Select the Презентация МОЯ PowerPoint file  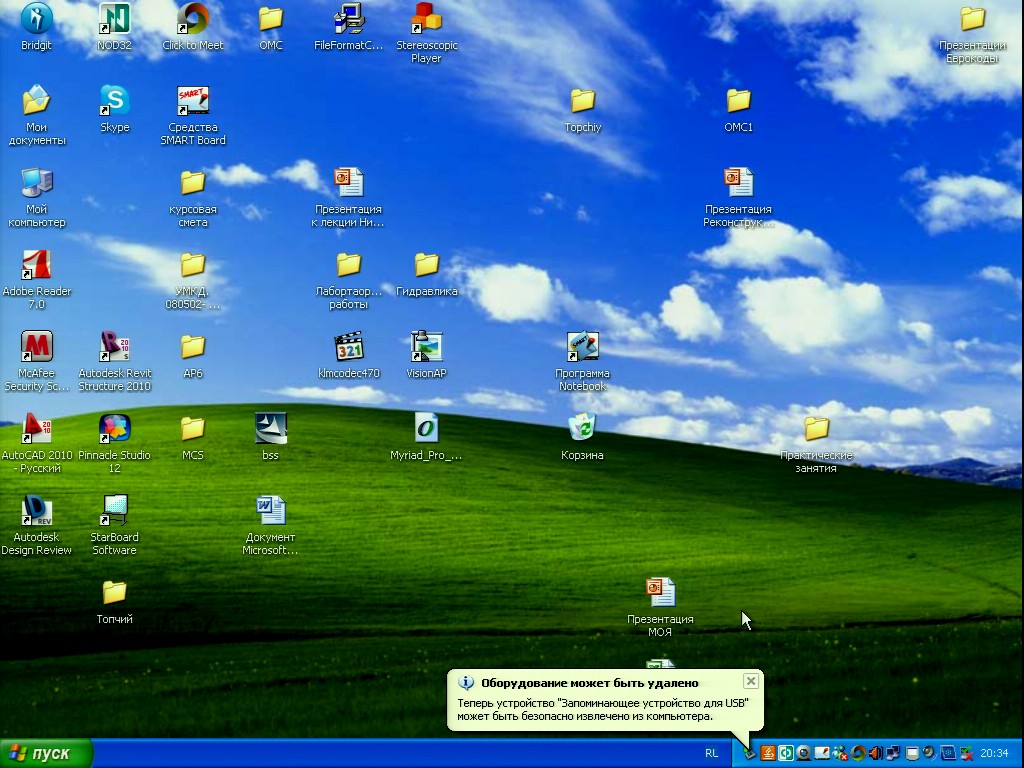(x=660, y=607)
